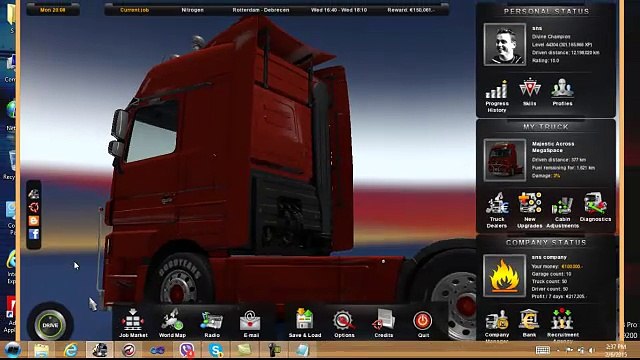Open New Upgrades shop

coord(529,210)
